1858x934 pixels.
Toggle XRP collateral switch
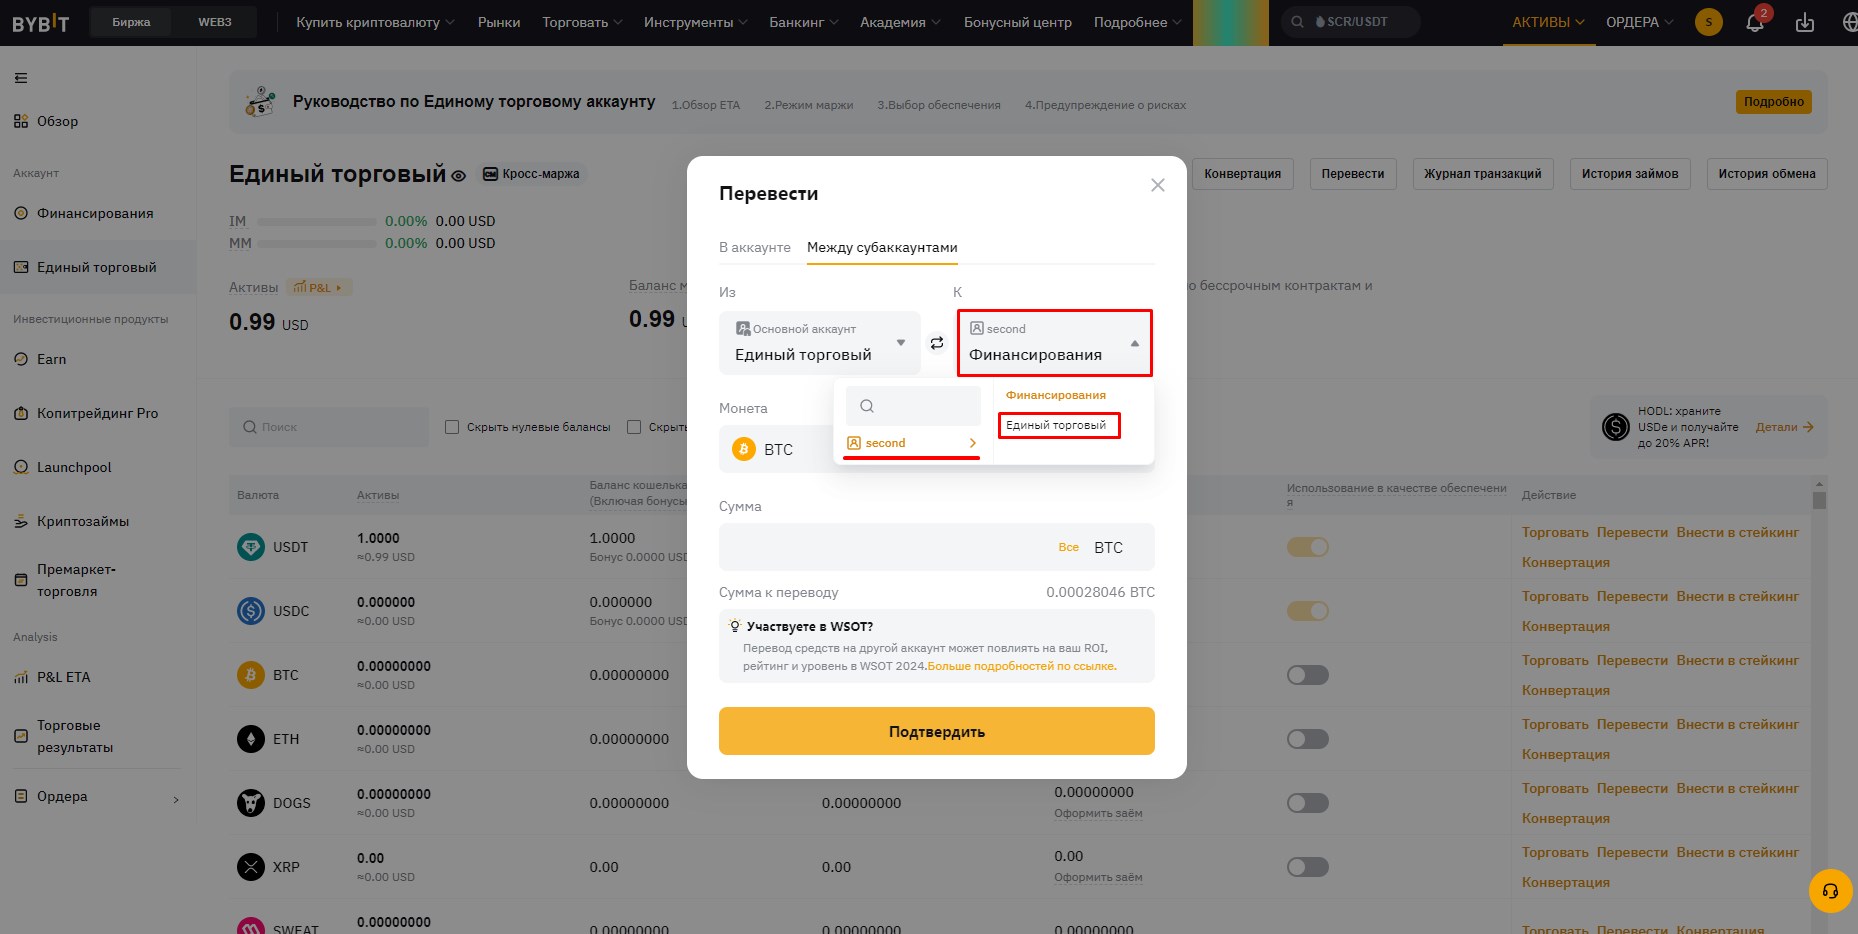[x=1308, y=867]
